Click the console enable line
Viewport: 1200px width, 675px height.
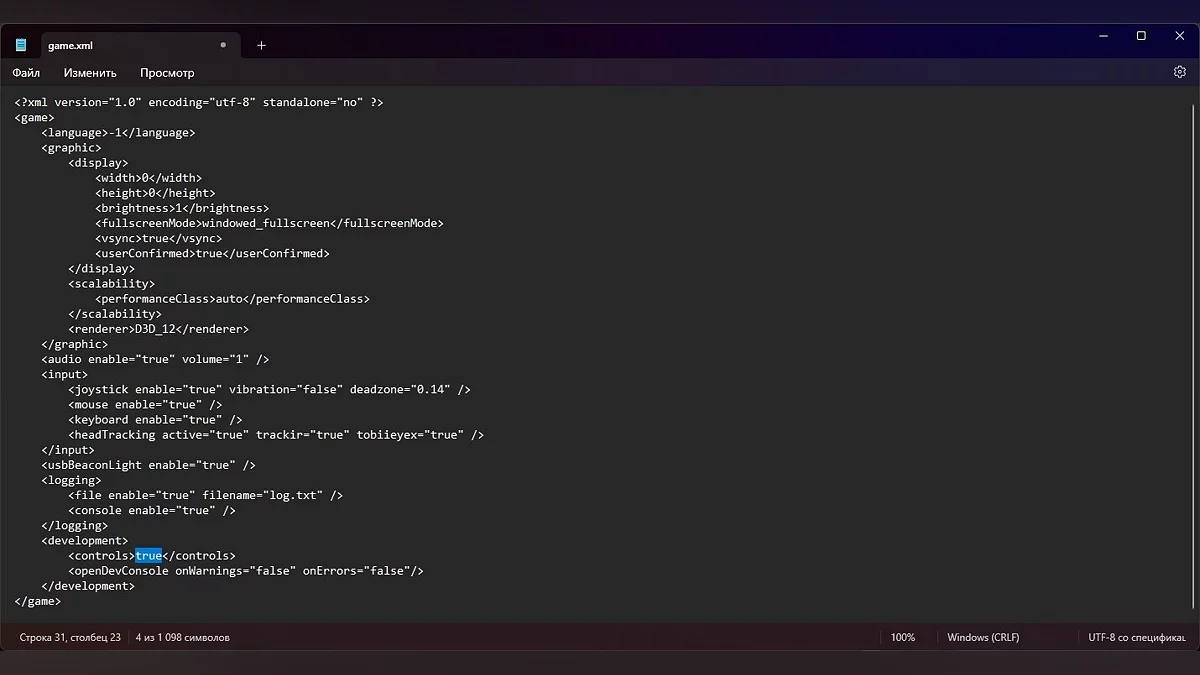click(152, 510)
